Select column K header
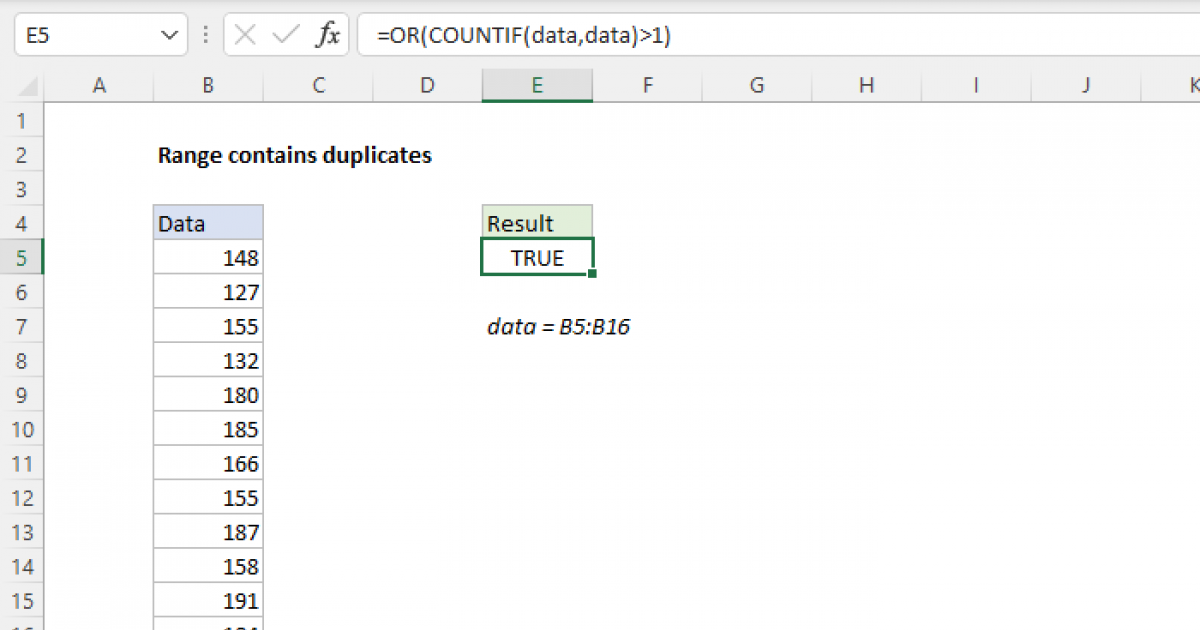 [x=1192, y=85]
